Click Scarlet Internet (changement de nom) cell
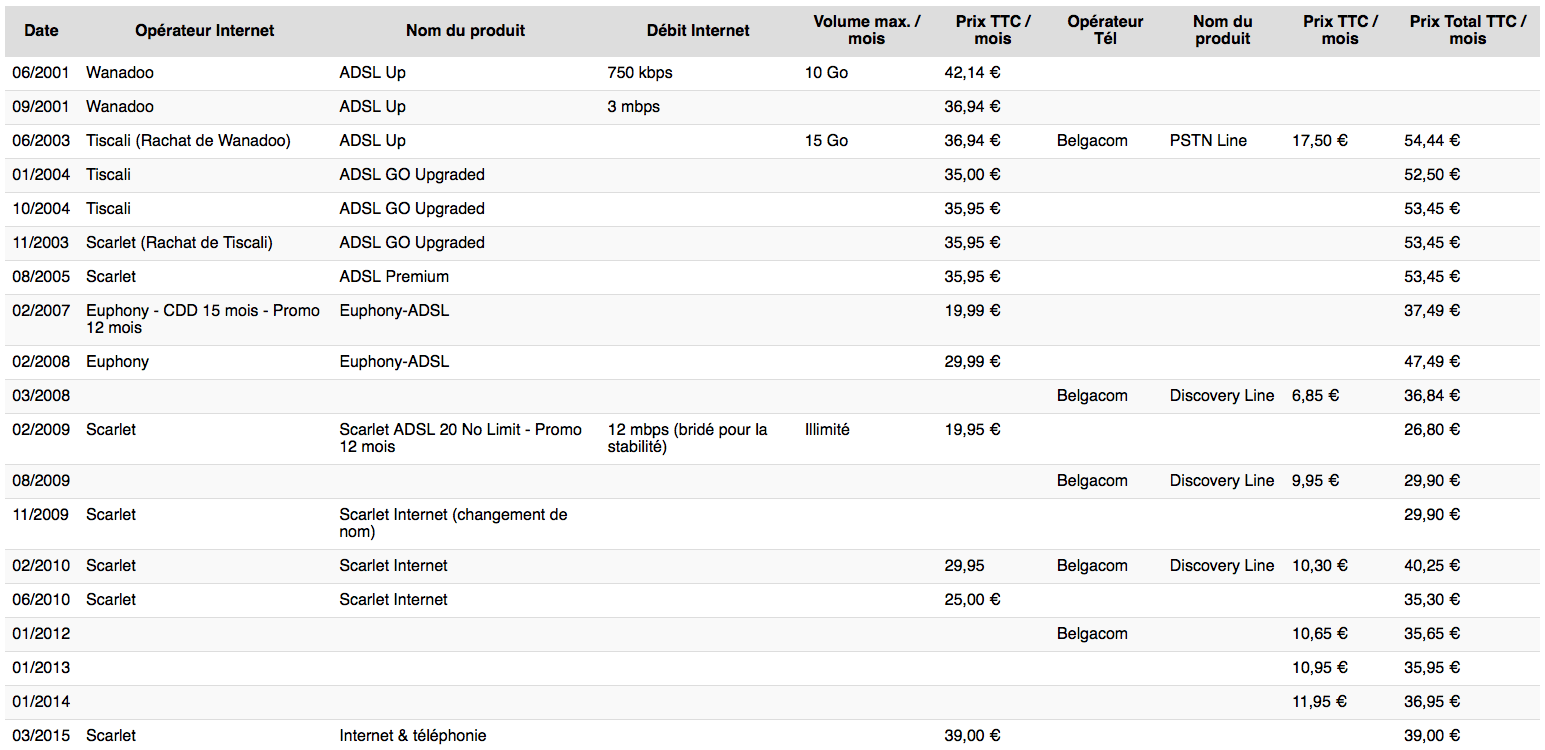The width and height of the screenshot is (1545, 750). [x=454, y=523]
